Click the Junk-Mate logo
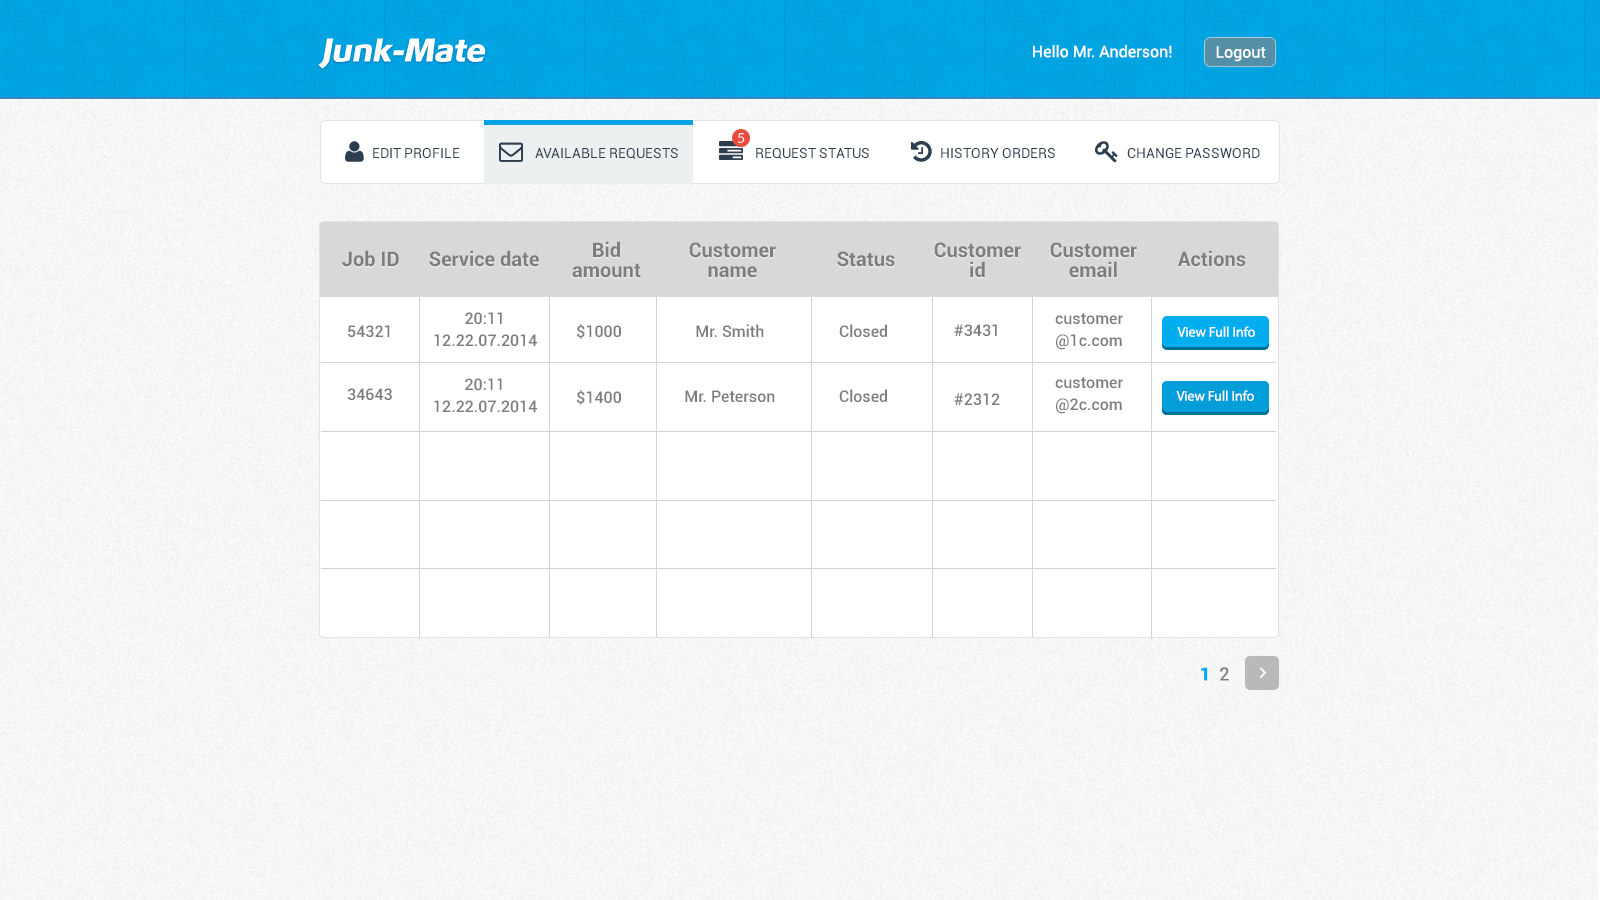Screen dimensions: 1600x900 (402, 51)
